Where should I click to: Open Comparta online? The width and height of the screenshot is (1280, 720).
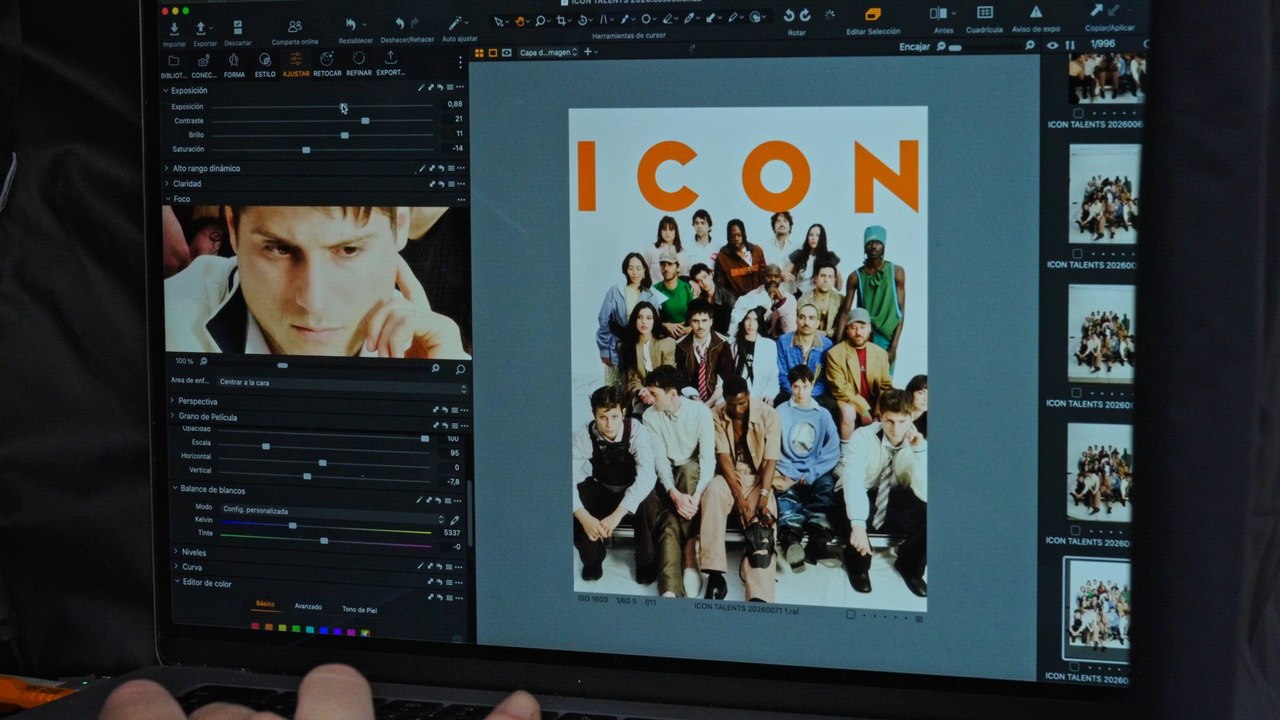coord(294,27)
